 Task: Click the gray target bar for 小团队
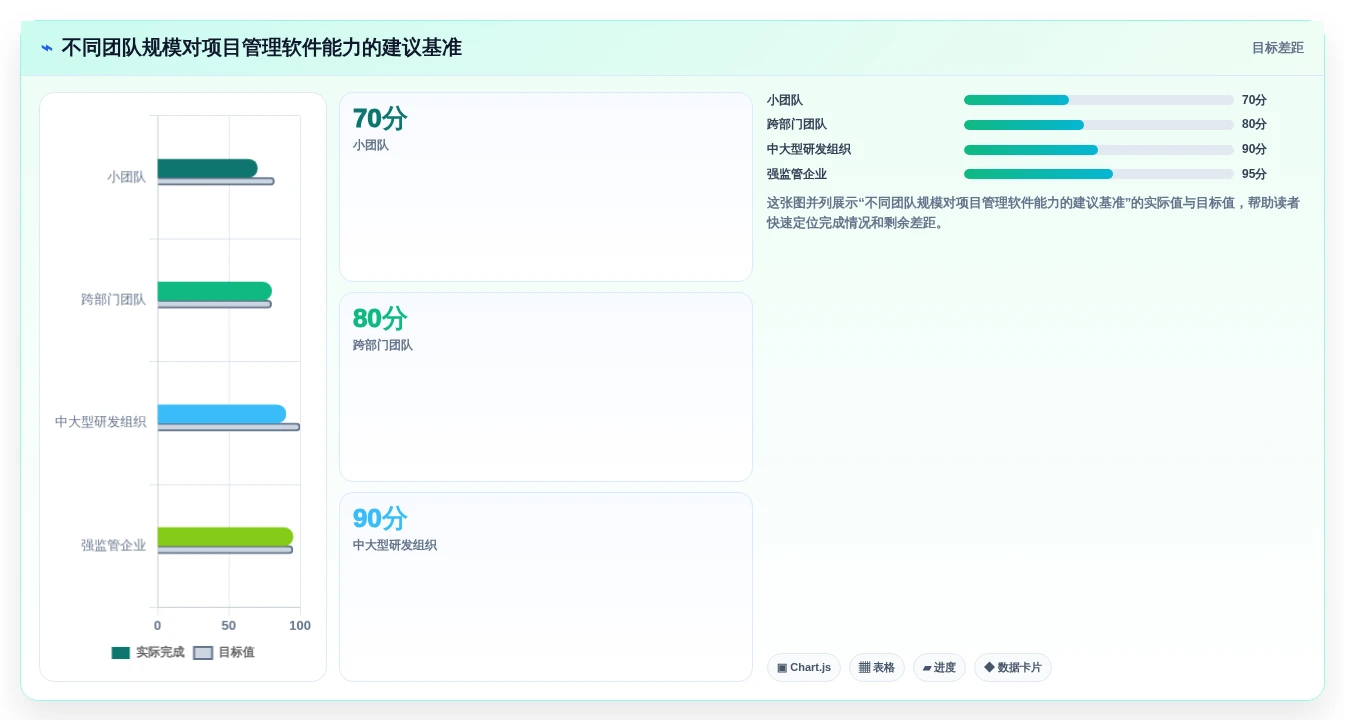tap(215, 181)
